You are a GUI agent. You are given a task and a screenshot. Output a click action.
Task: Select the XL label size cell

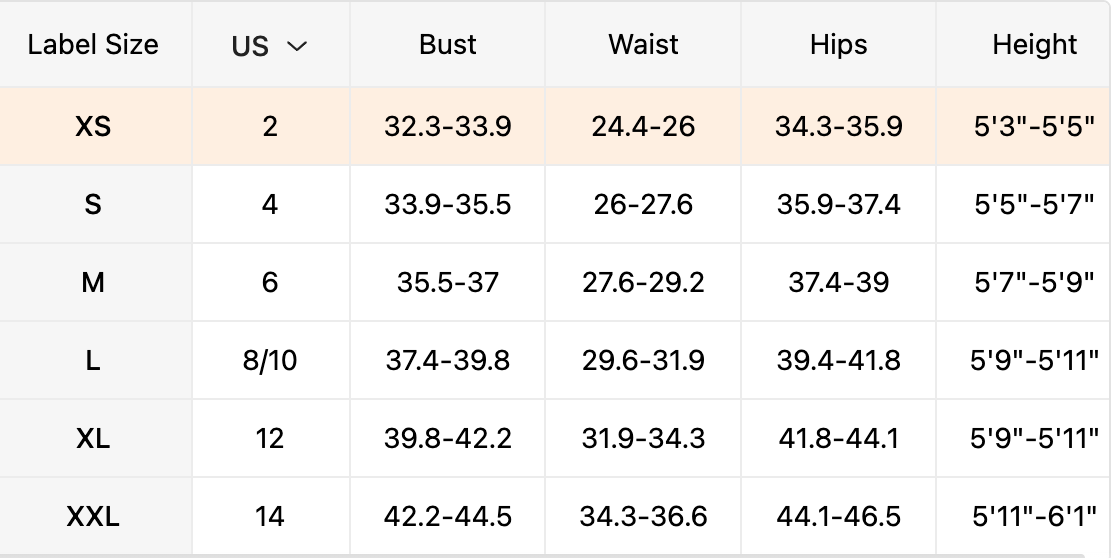click(95, 438)
